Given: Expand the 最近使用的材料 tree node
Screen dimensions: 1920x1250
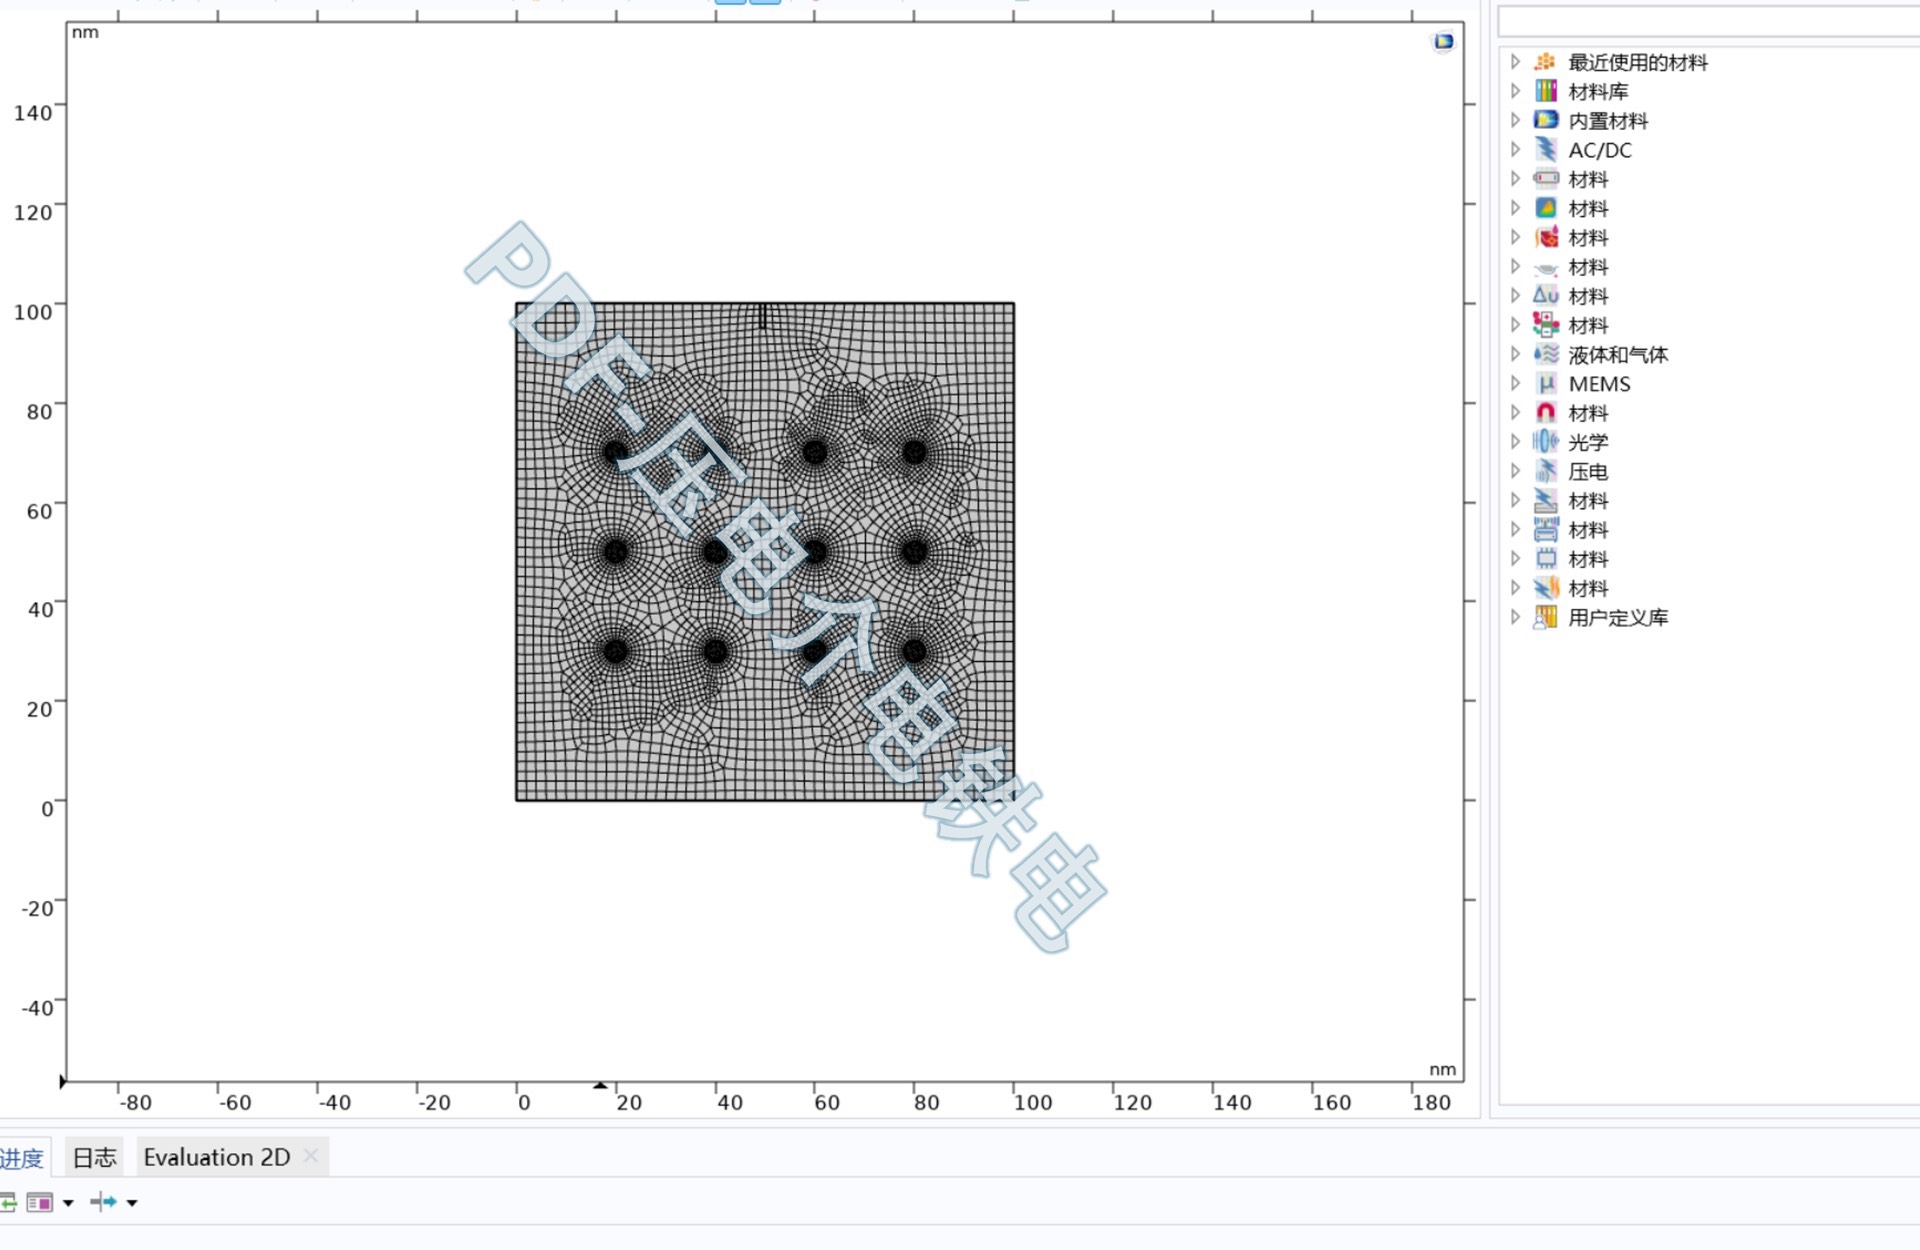Looking at the screenshot, I should 1516,62.
